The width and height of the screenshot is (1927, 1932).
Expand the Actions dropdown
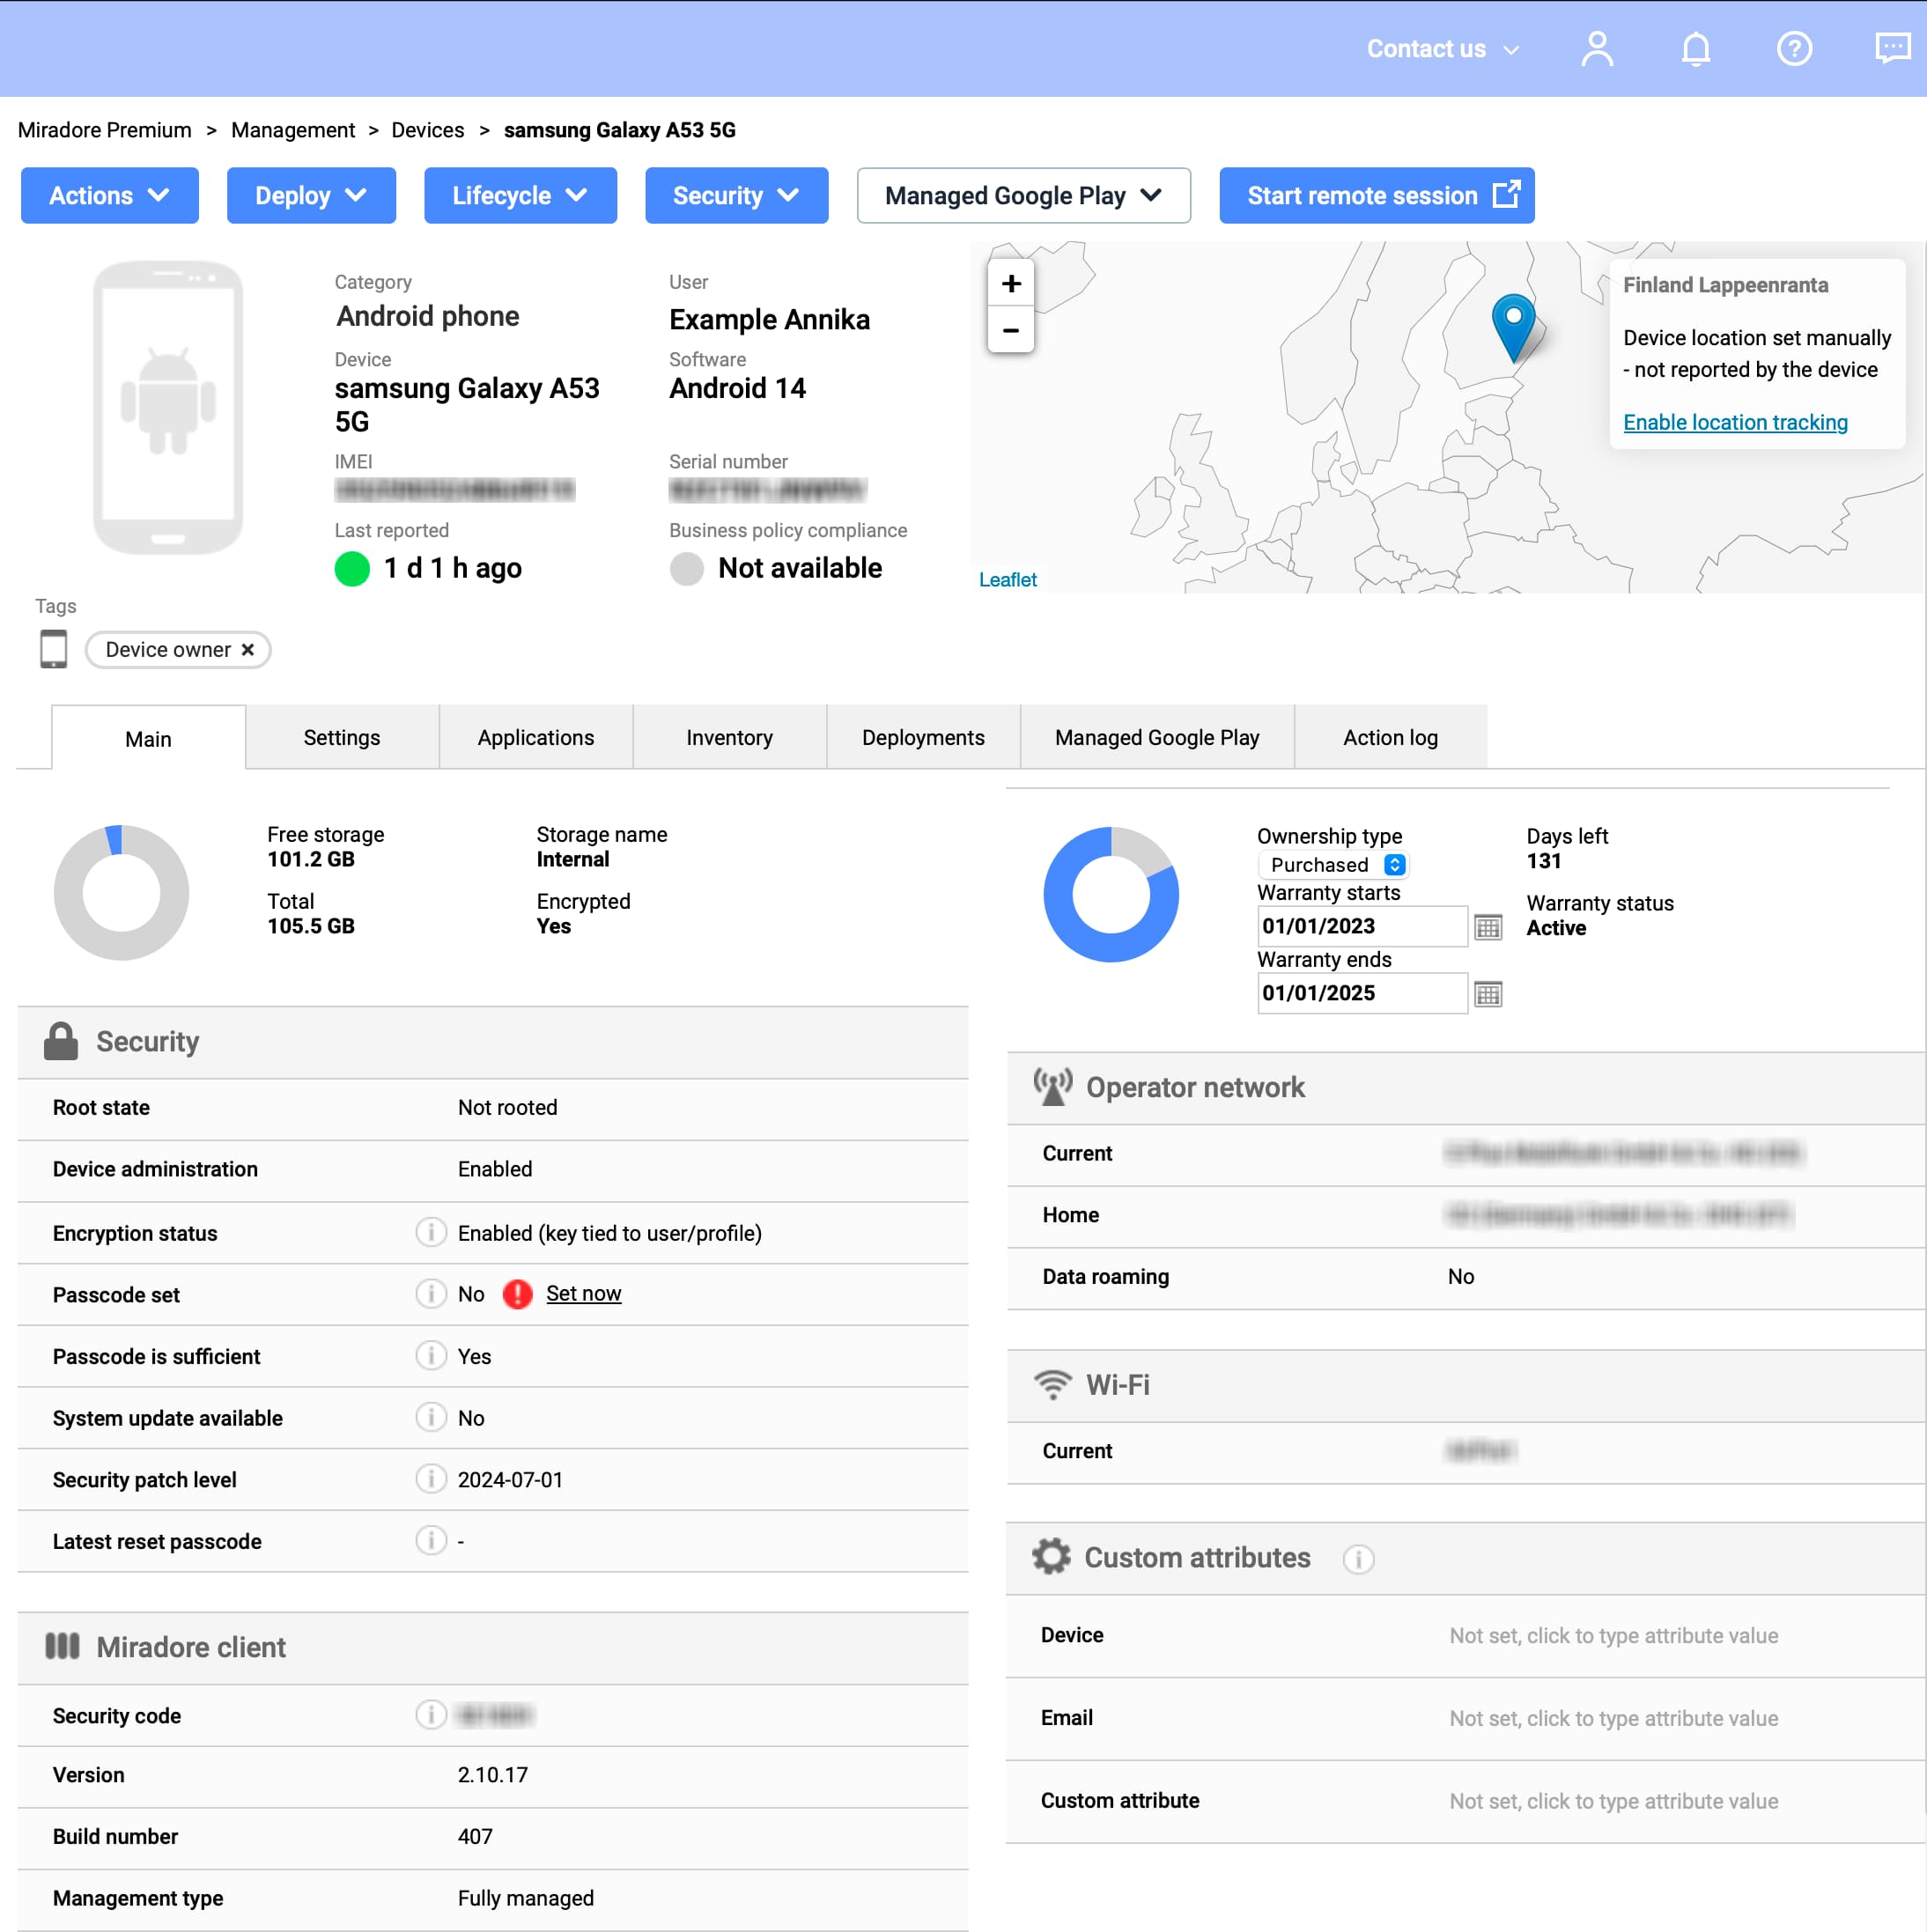point(109,196)
